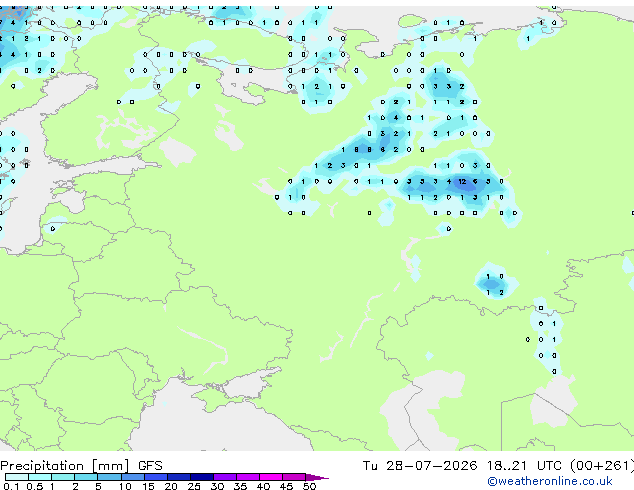Select the legend swatch between 15 and 20

(155, 477)
